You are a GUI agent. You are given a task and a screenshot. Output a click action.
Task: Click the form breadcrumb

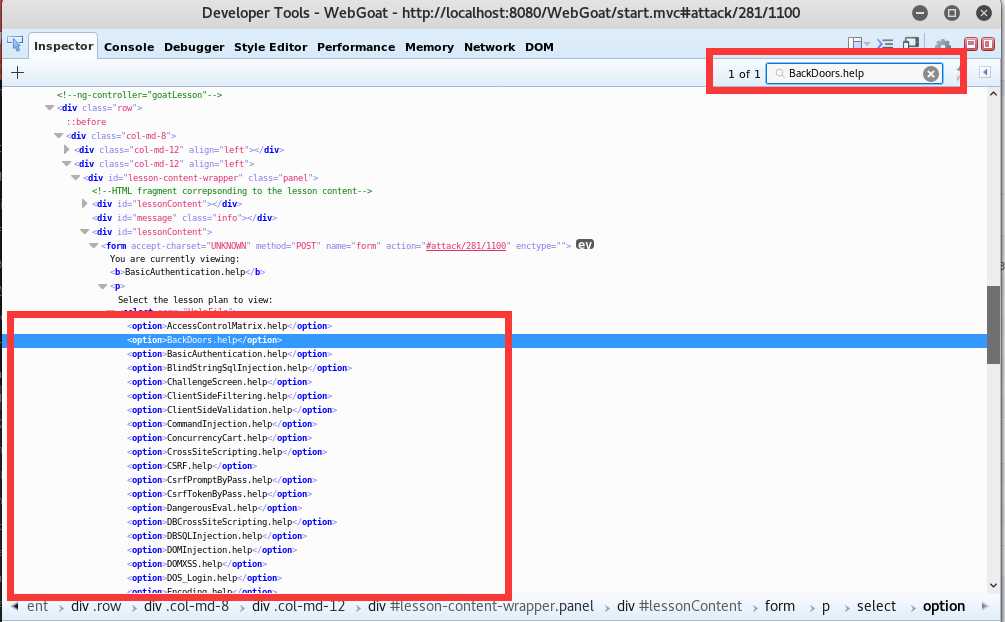click(x=779, y=606)
